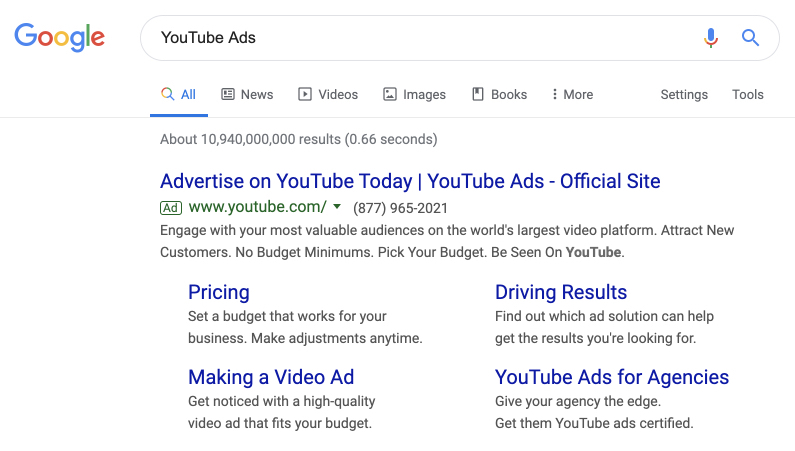The width and height of the screenshot is (795, 451).
Task: Click the search box containing YouTube Ads
Action: 459,38
